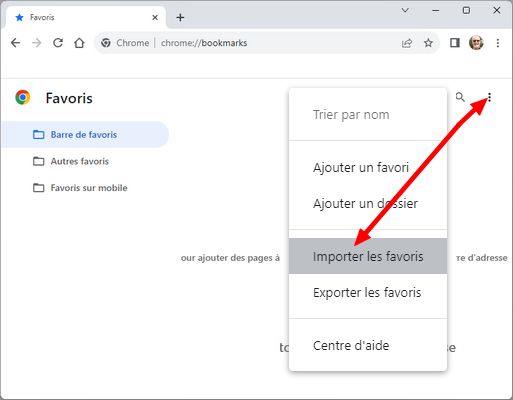Choose Exporter les favoris
This screenshot has height=400, width=513.
pos(368,293)
